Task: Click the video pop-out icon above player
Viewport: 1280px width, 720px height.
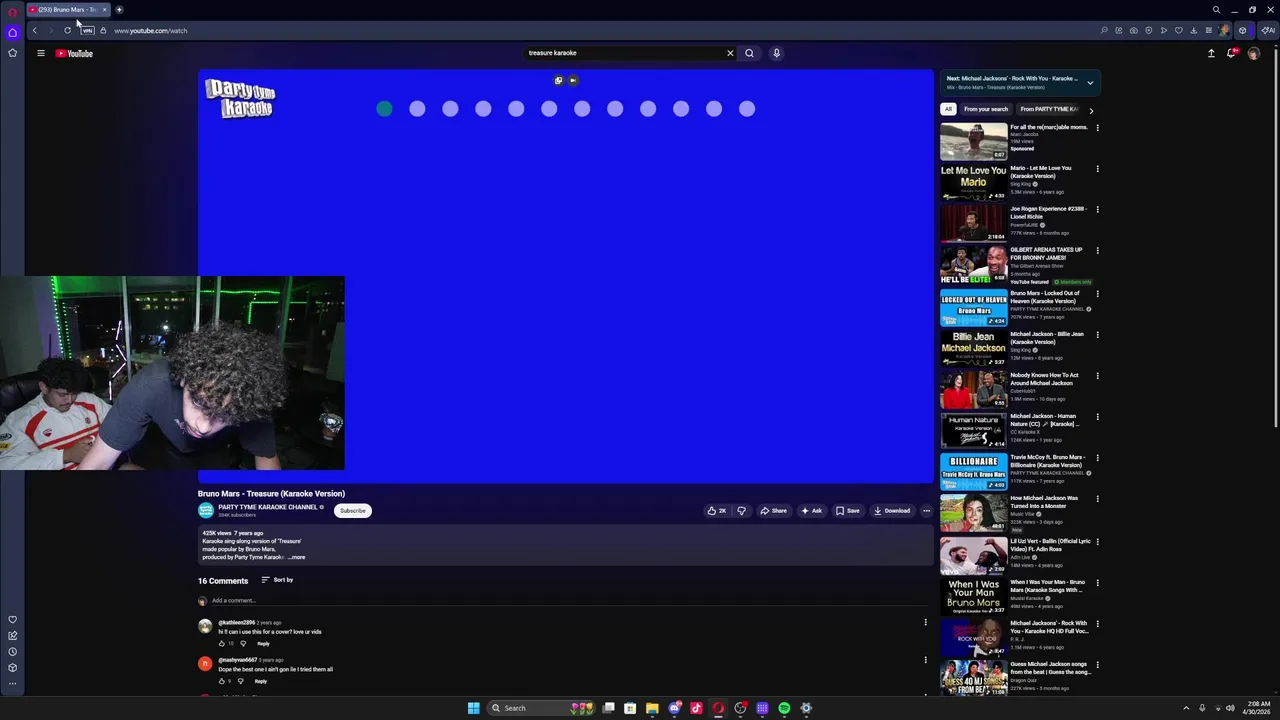Action: pyautogui.click(x=558, y=80)
